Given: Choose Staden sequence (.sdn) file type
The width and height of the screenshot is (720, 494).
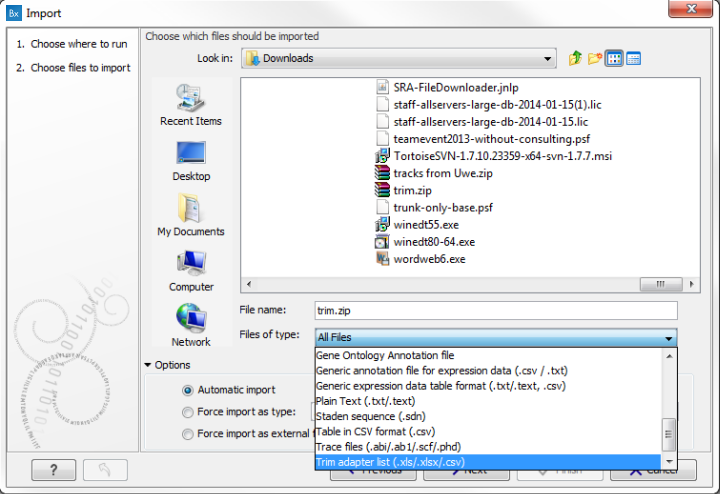Looking at the screenshot, I should point(488,416).
